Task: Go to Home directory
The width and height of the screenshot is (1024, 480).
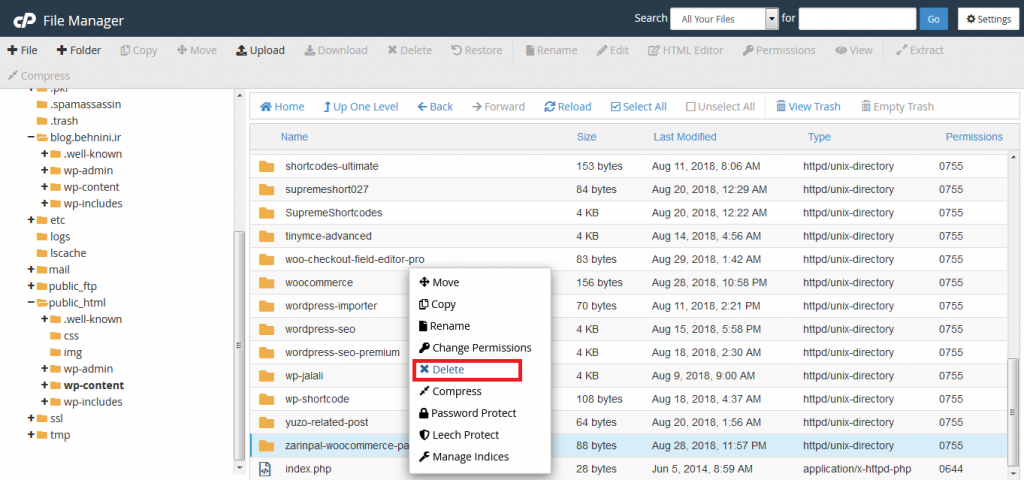Action: click(282, 106)
